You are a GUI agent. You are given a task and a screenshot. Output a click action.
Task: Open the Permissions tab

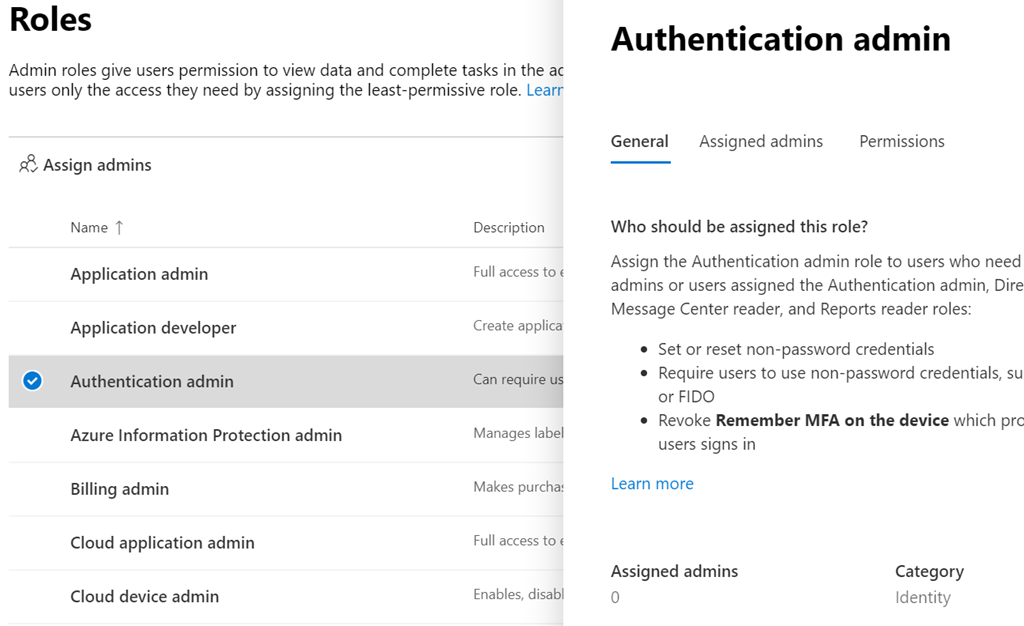901,142
